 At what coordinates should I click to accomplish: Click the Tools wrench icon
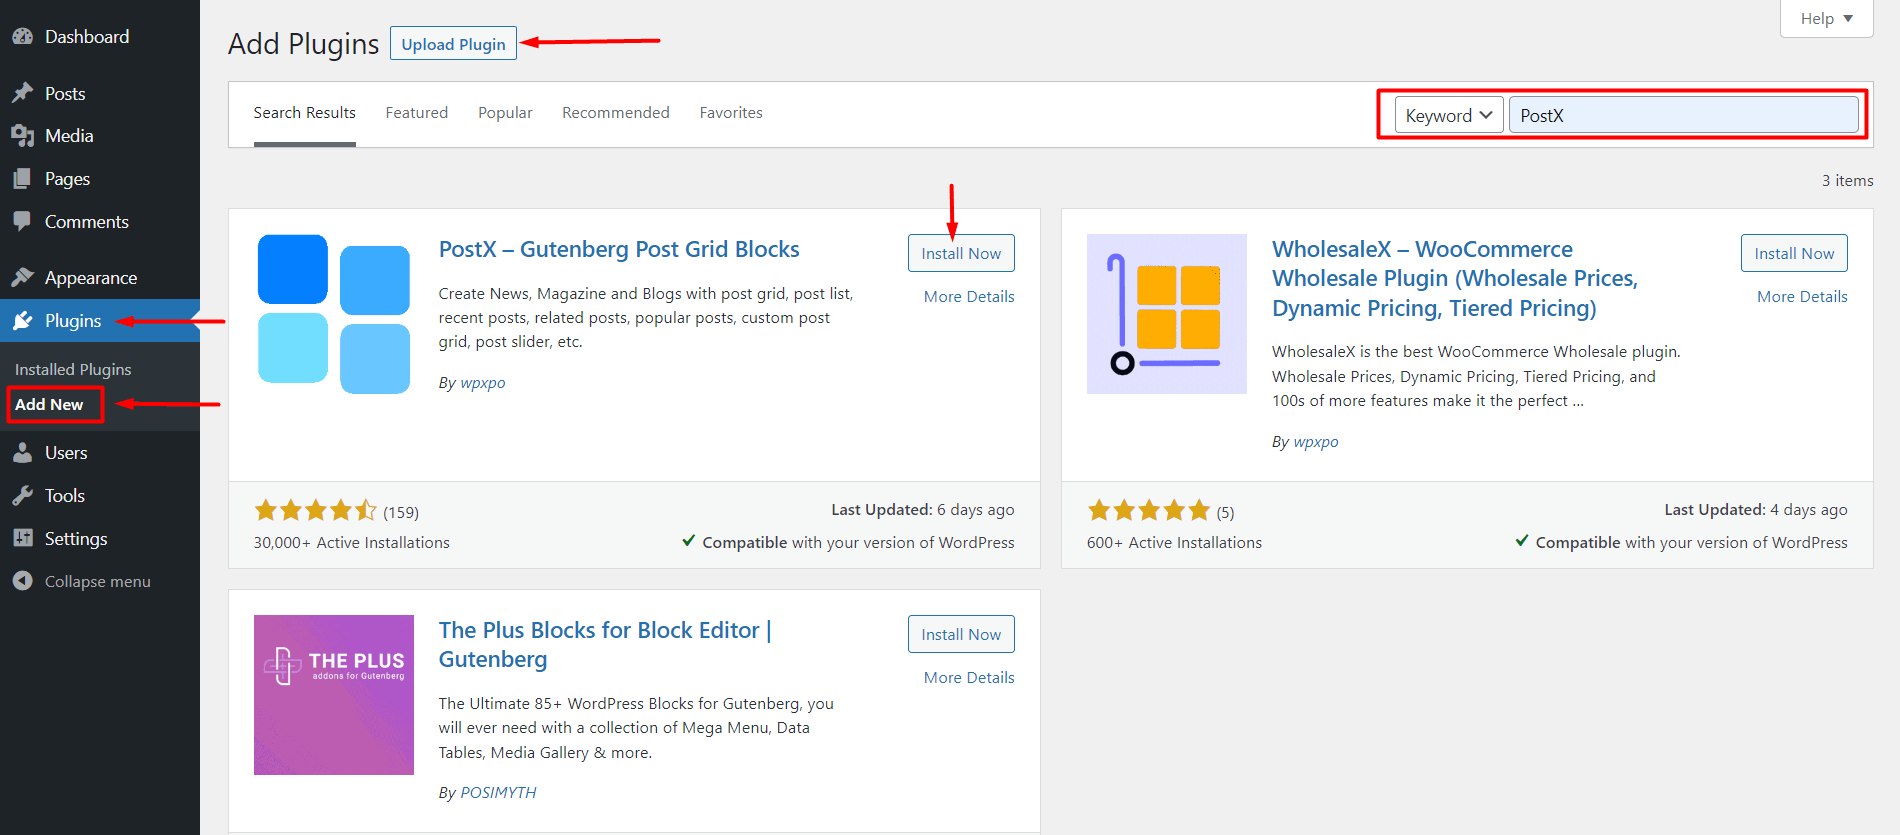click(23, 496)
